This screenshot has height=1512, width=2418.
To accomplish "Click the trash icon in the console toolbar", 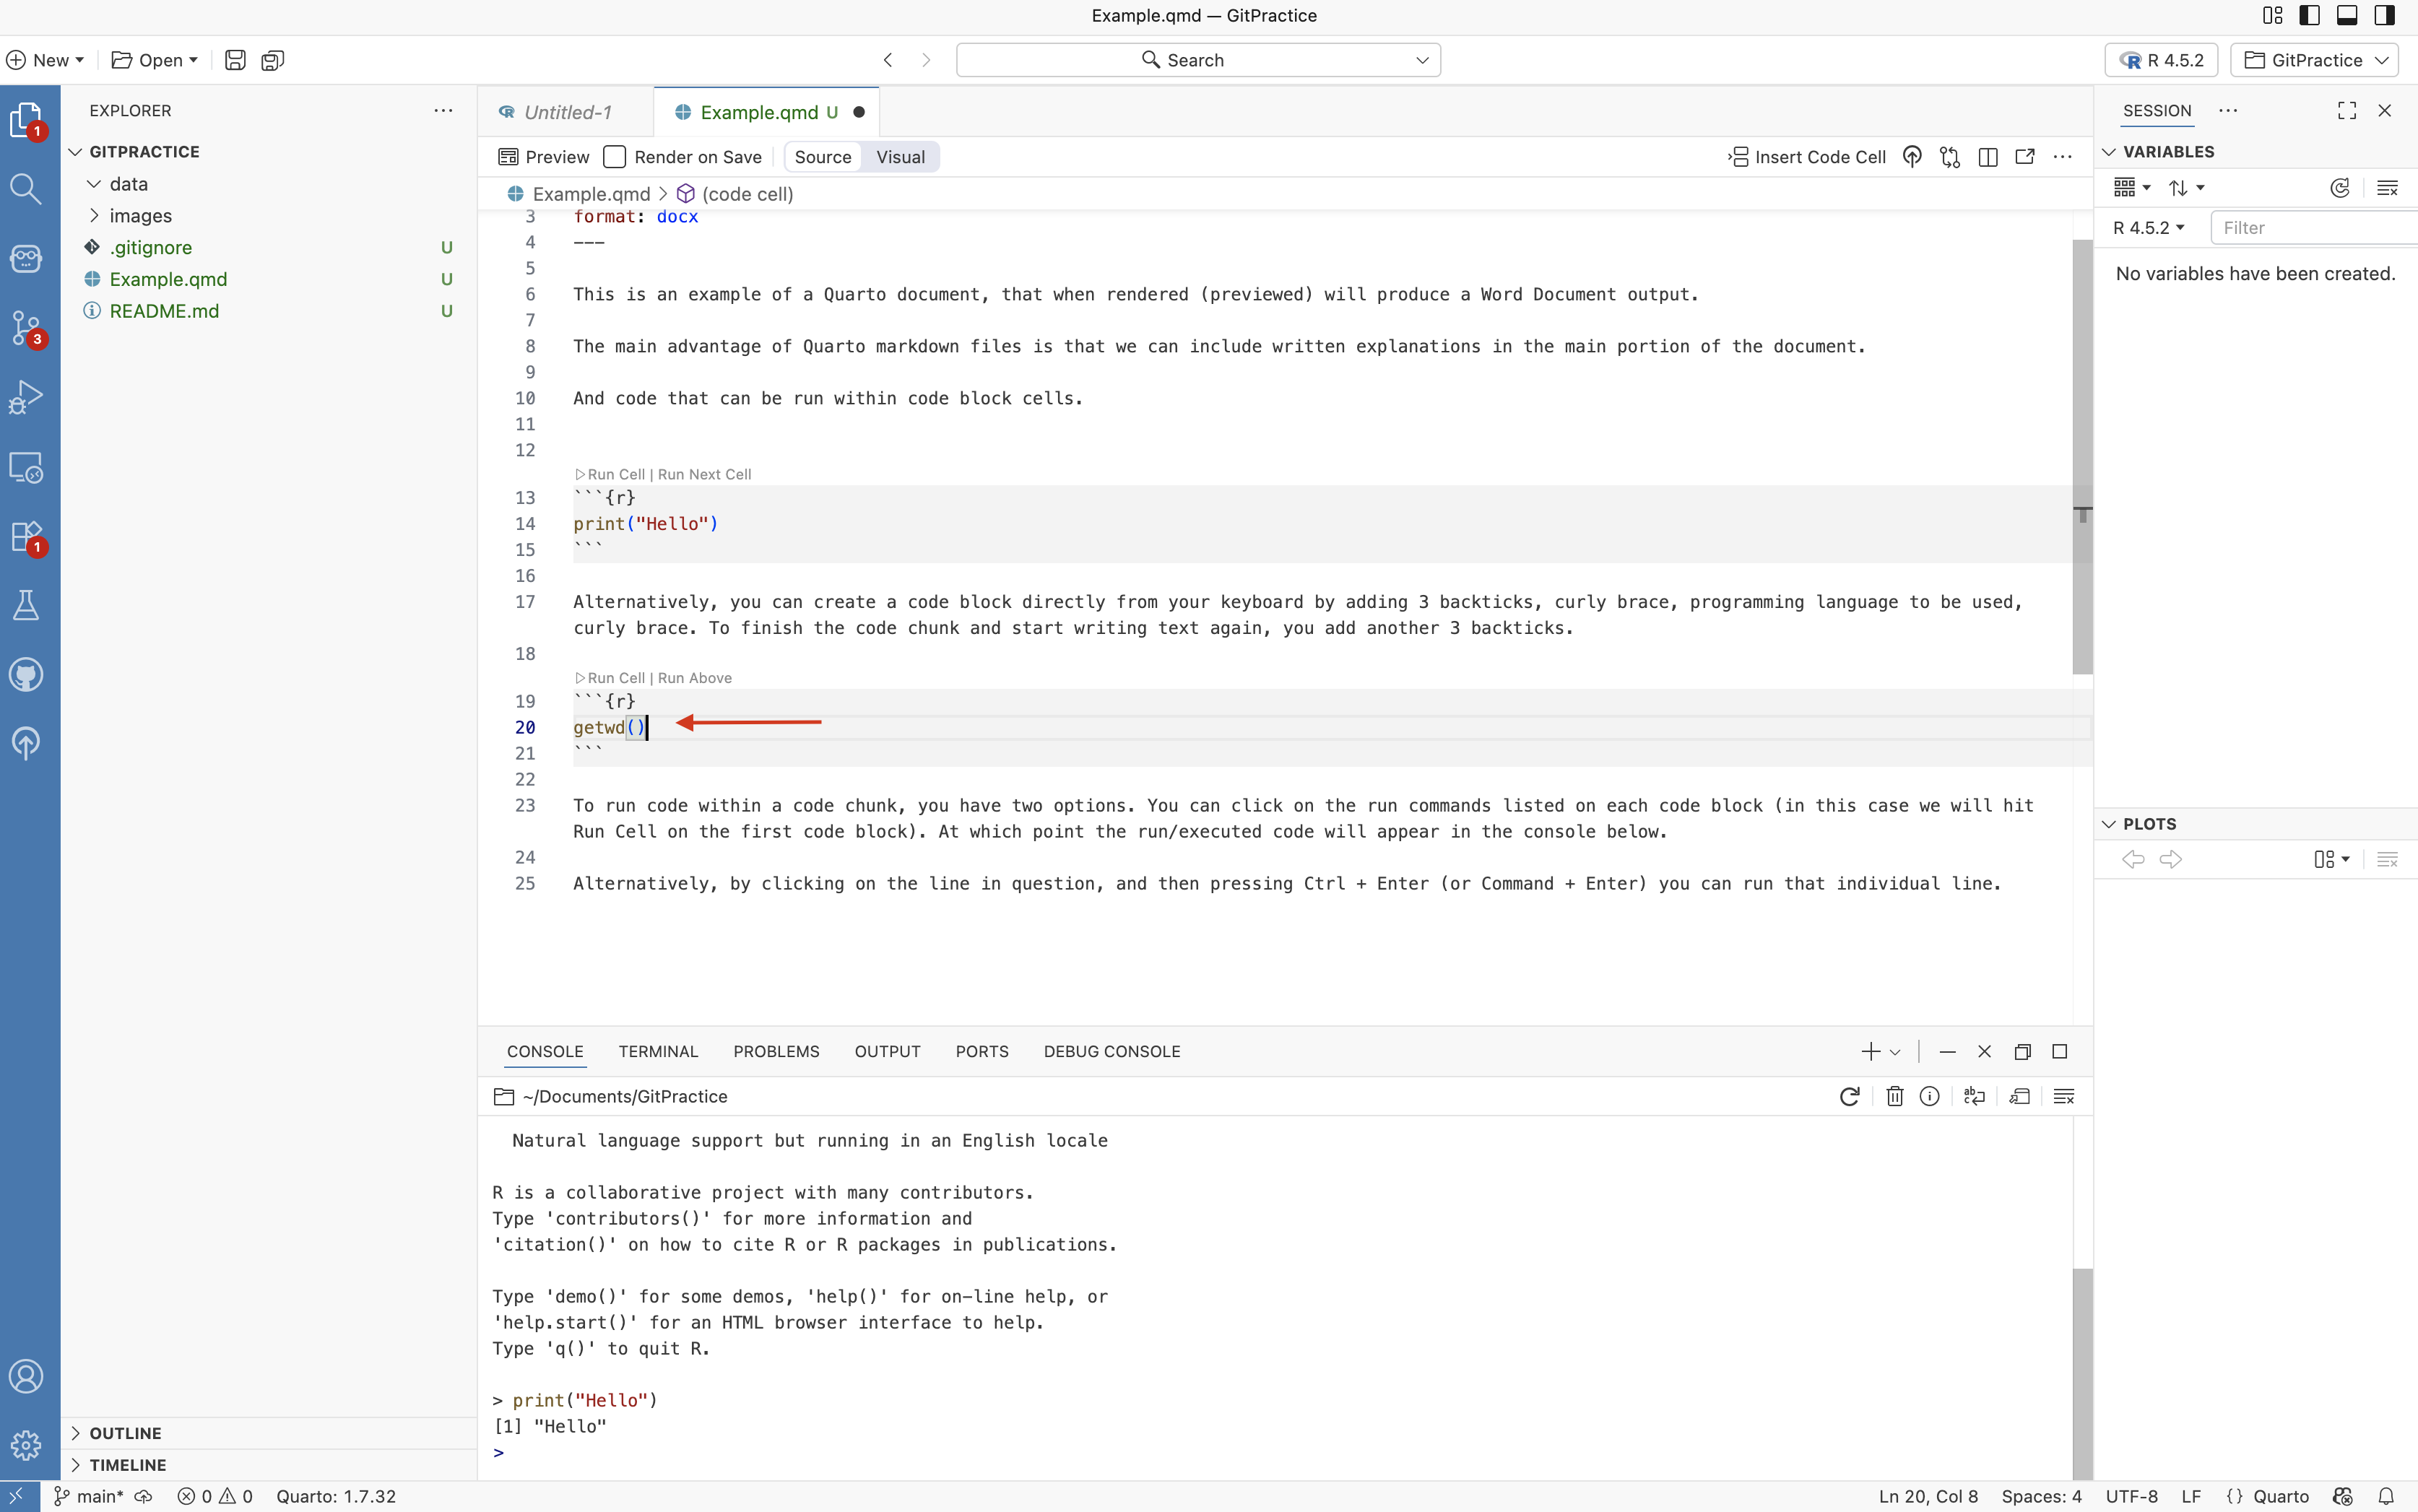I will tap(1894, 1096).
